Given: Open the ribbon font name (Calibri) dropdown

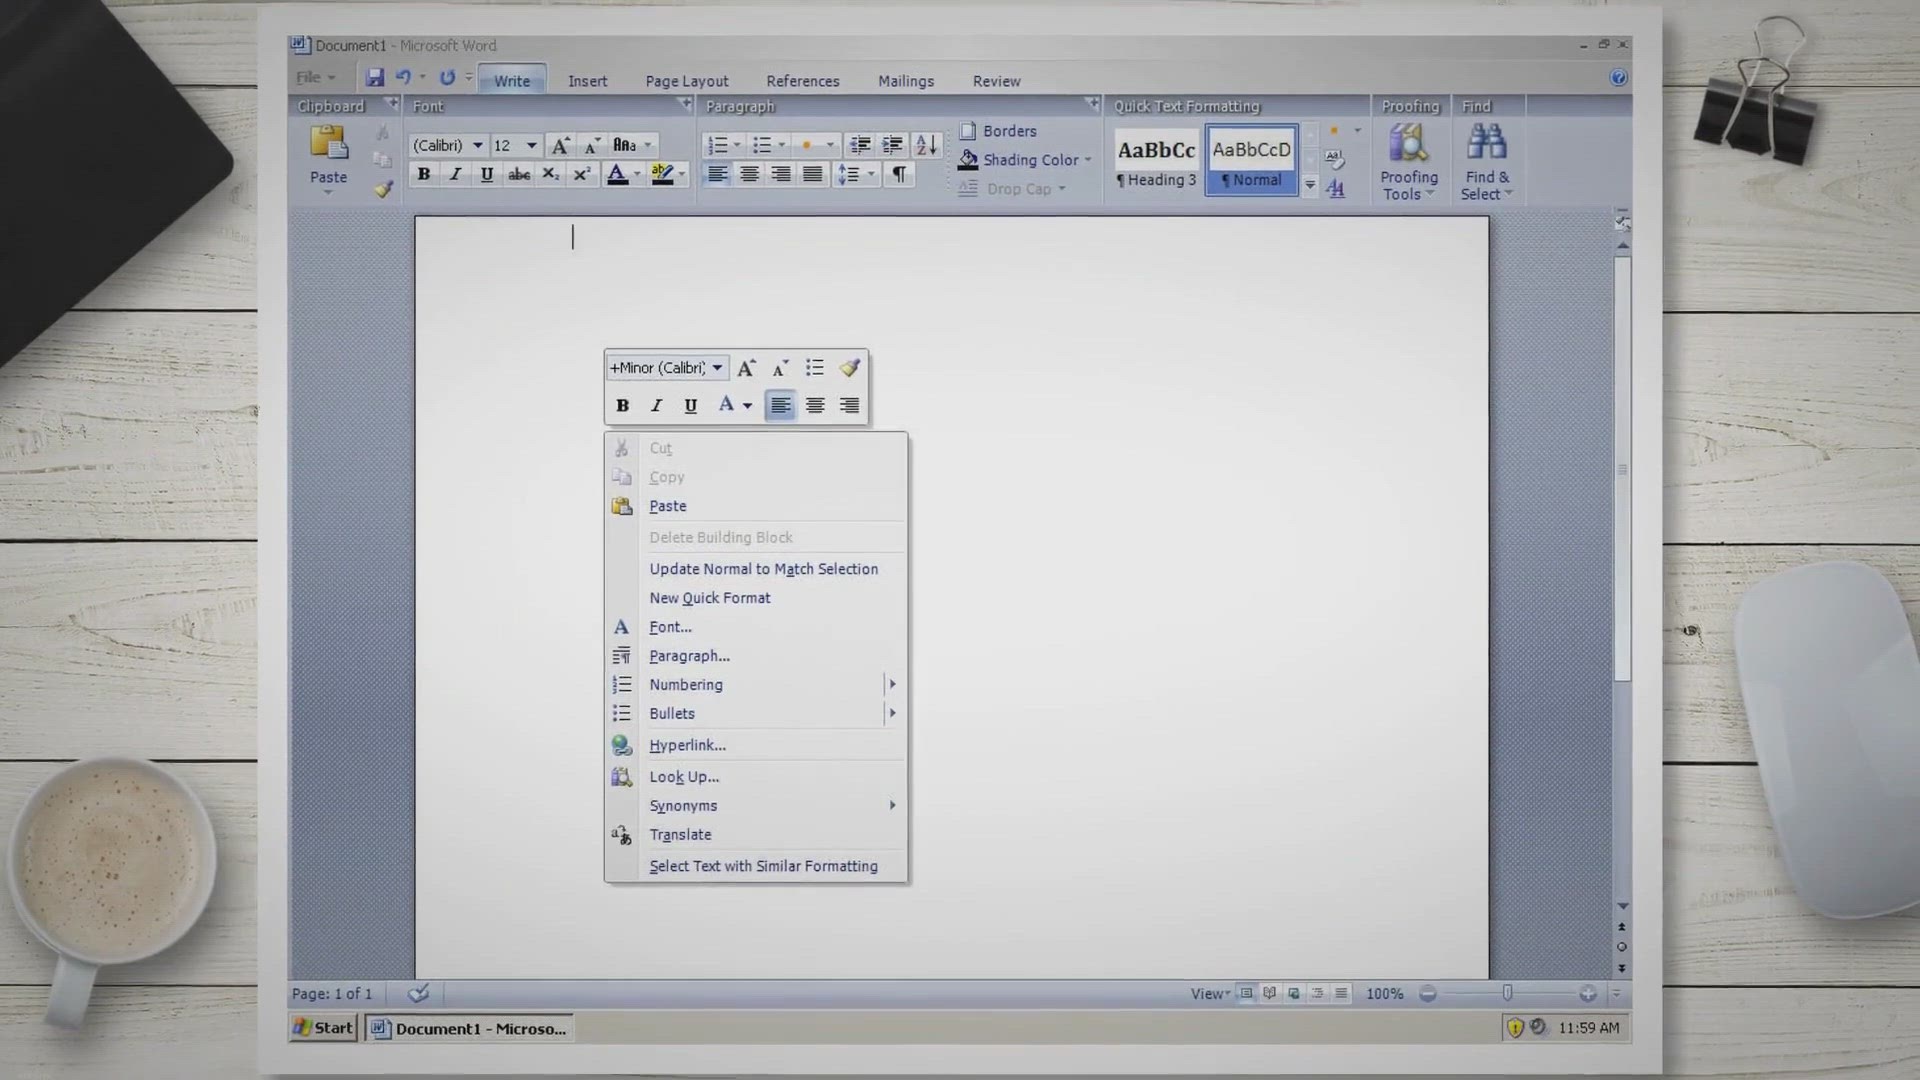Looking at the screenshot, I should [478, 146].
